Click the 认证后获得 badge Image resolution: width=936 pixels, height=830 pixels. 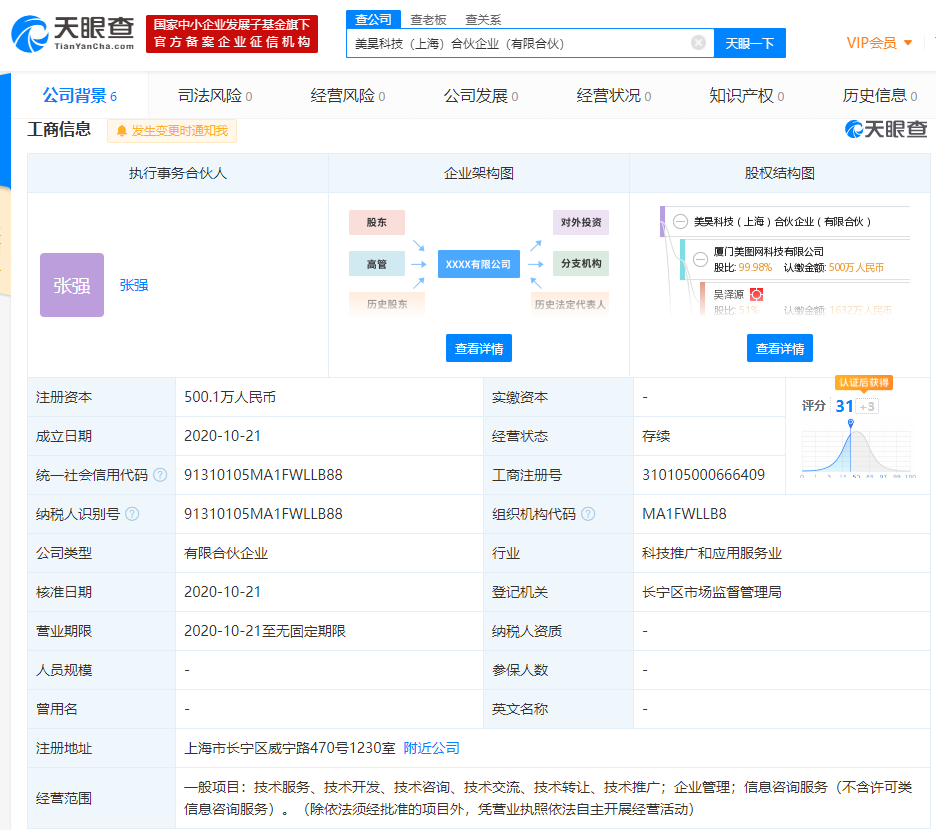click(x=864, y=382)
